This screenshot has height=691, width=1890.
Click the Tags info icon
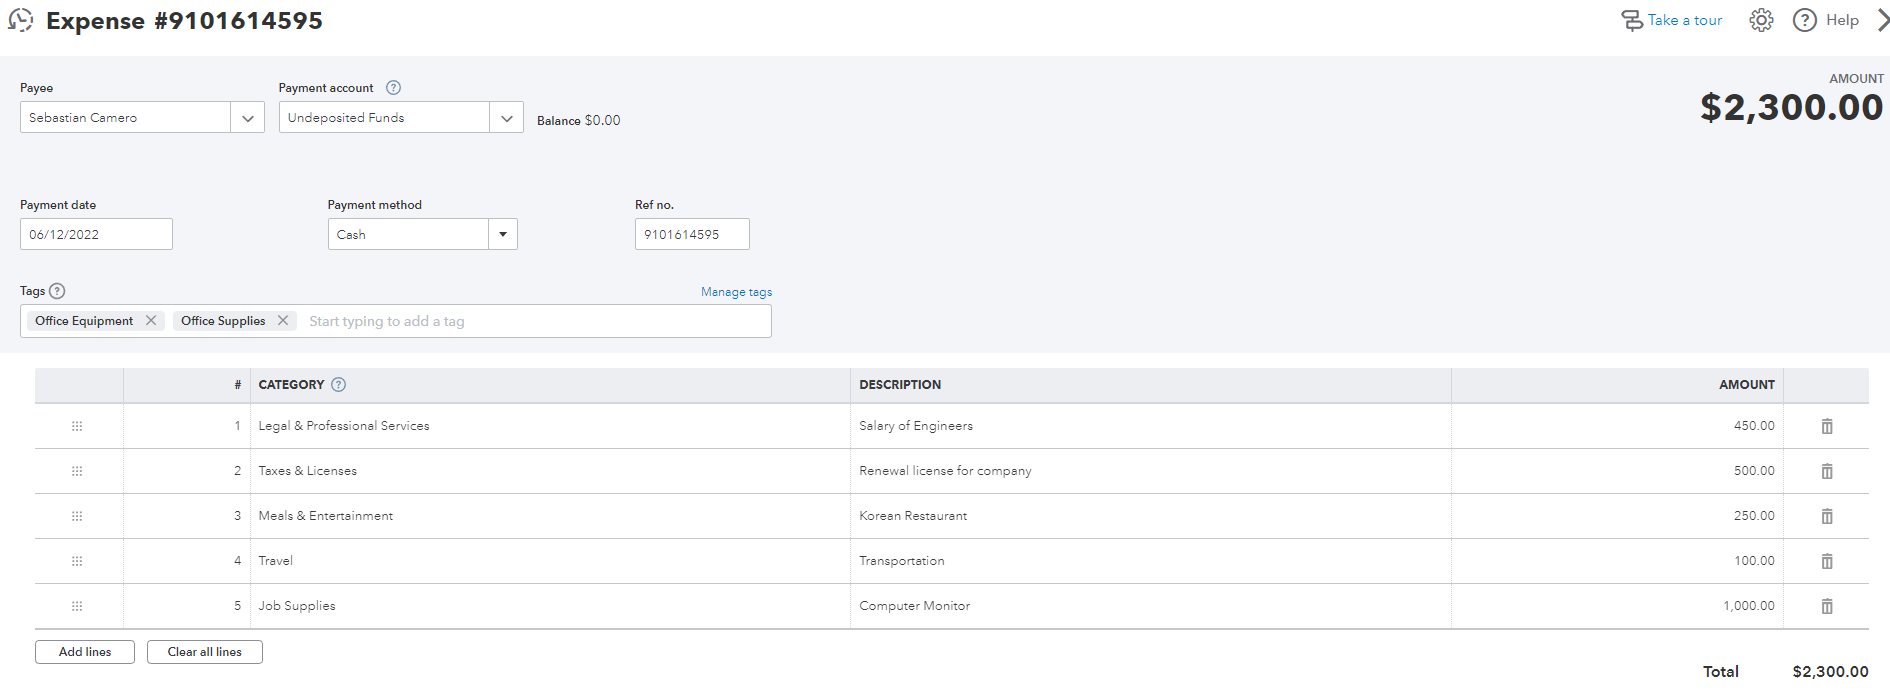[57, 291]
